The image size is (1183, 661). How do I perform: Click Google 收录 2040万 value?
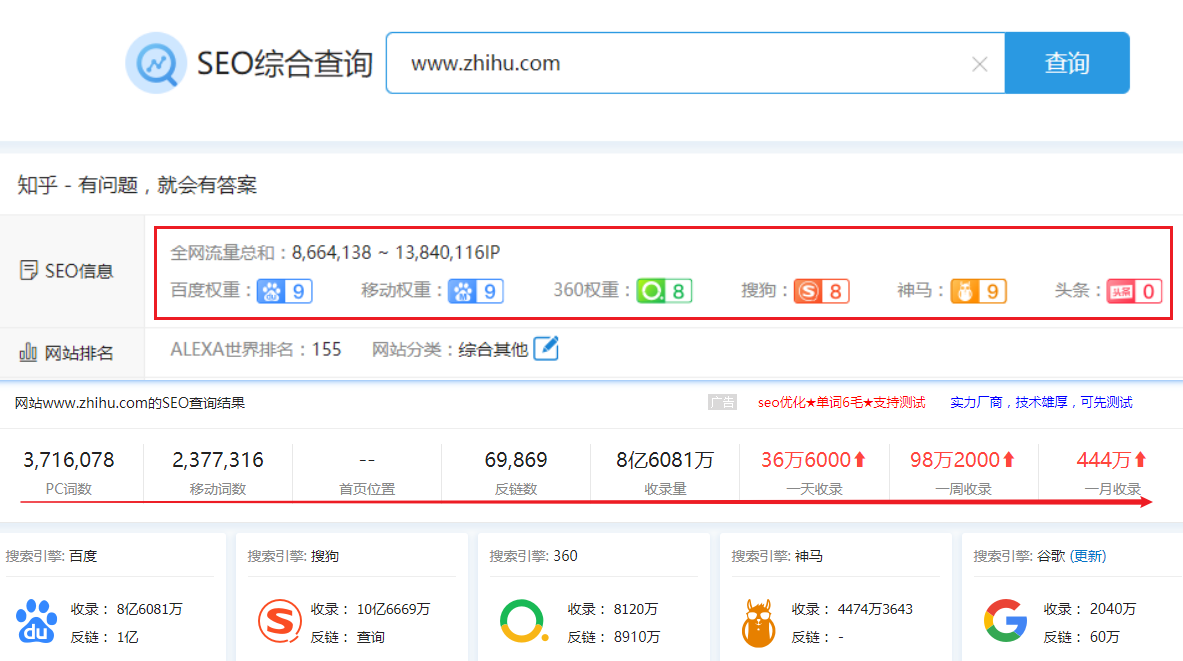[1113, 609]
